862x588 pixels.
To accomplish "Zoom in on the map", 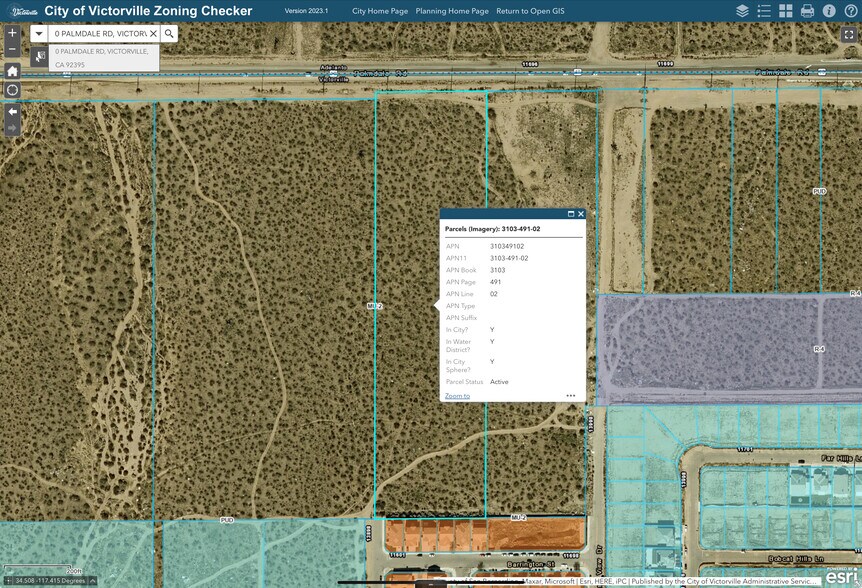I will [x=12, y=33].
